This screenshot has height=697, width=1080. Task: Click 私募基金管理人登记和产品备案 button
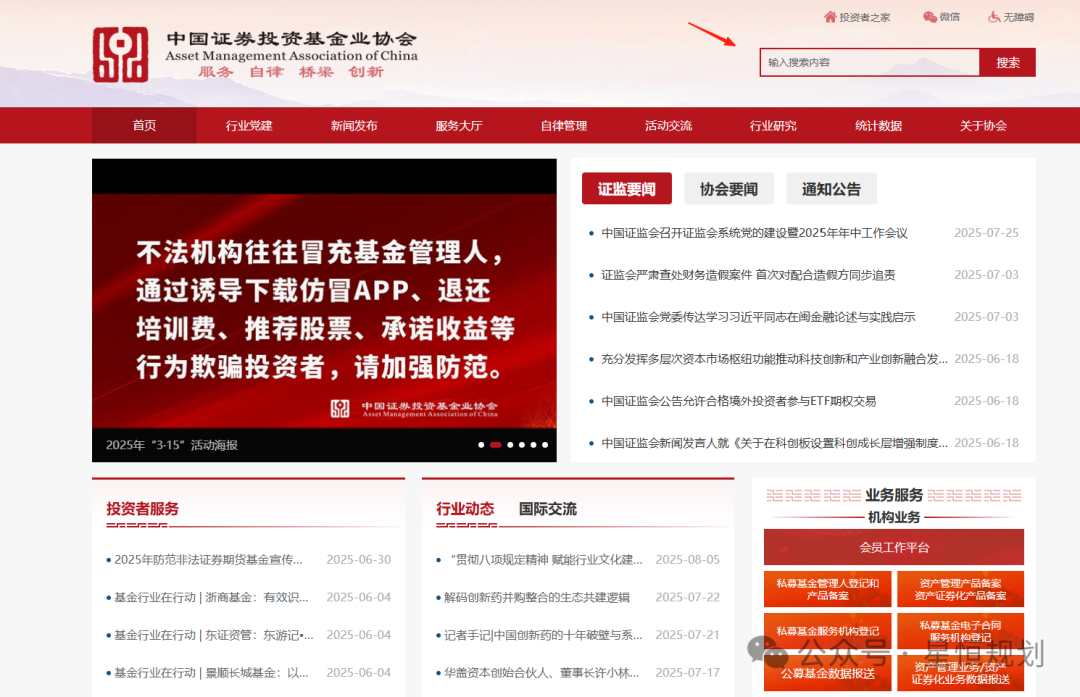(x=827, y=589)
